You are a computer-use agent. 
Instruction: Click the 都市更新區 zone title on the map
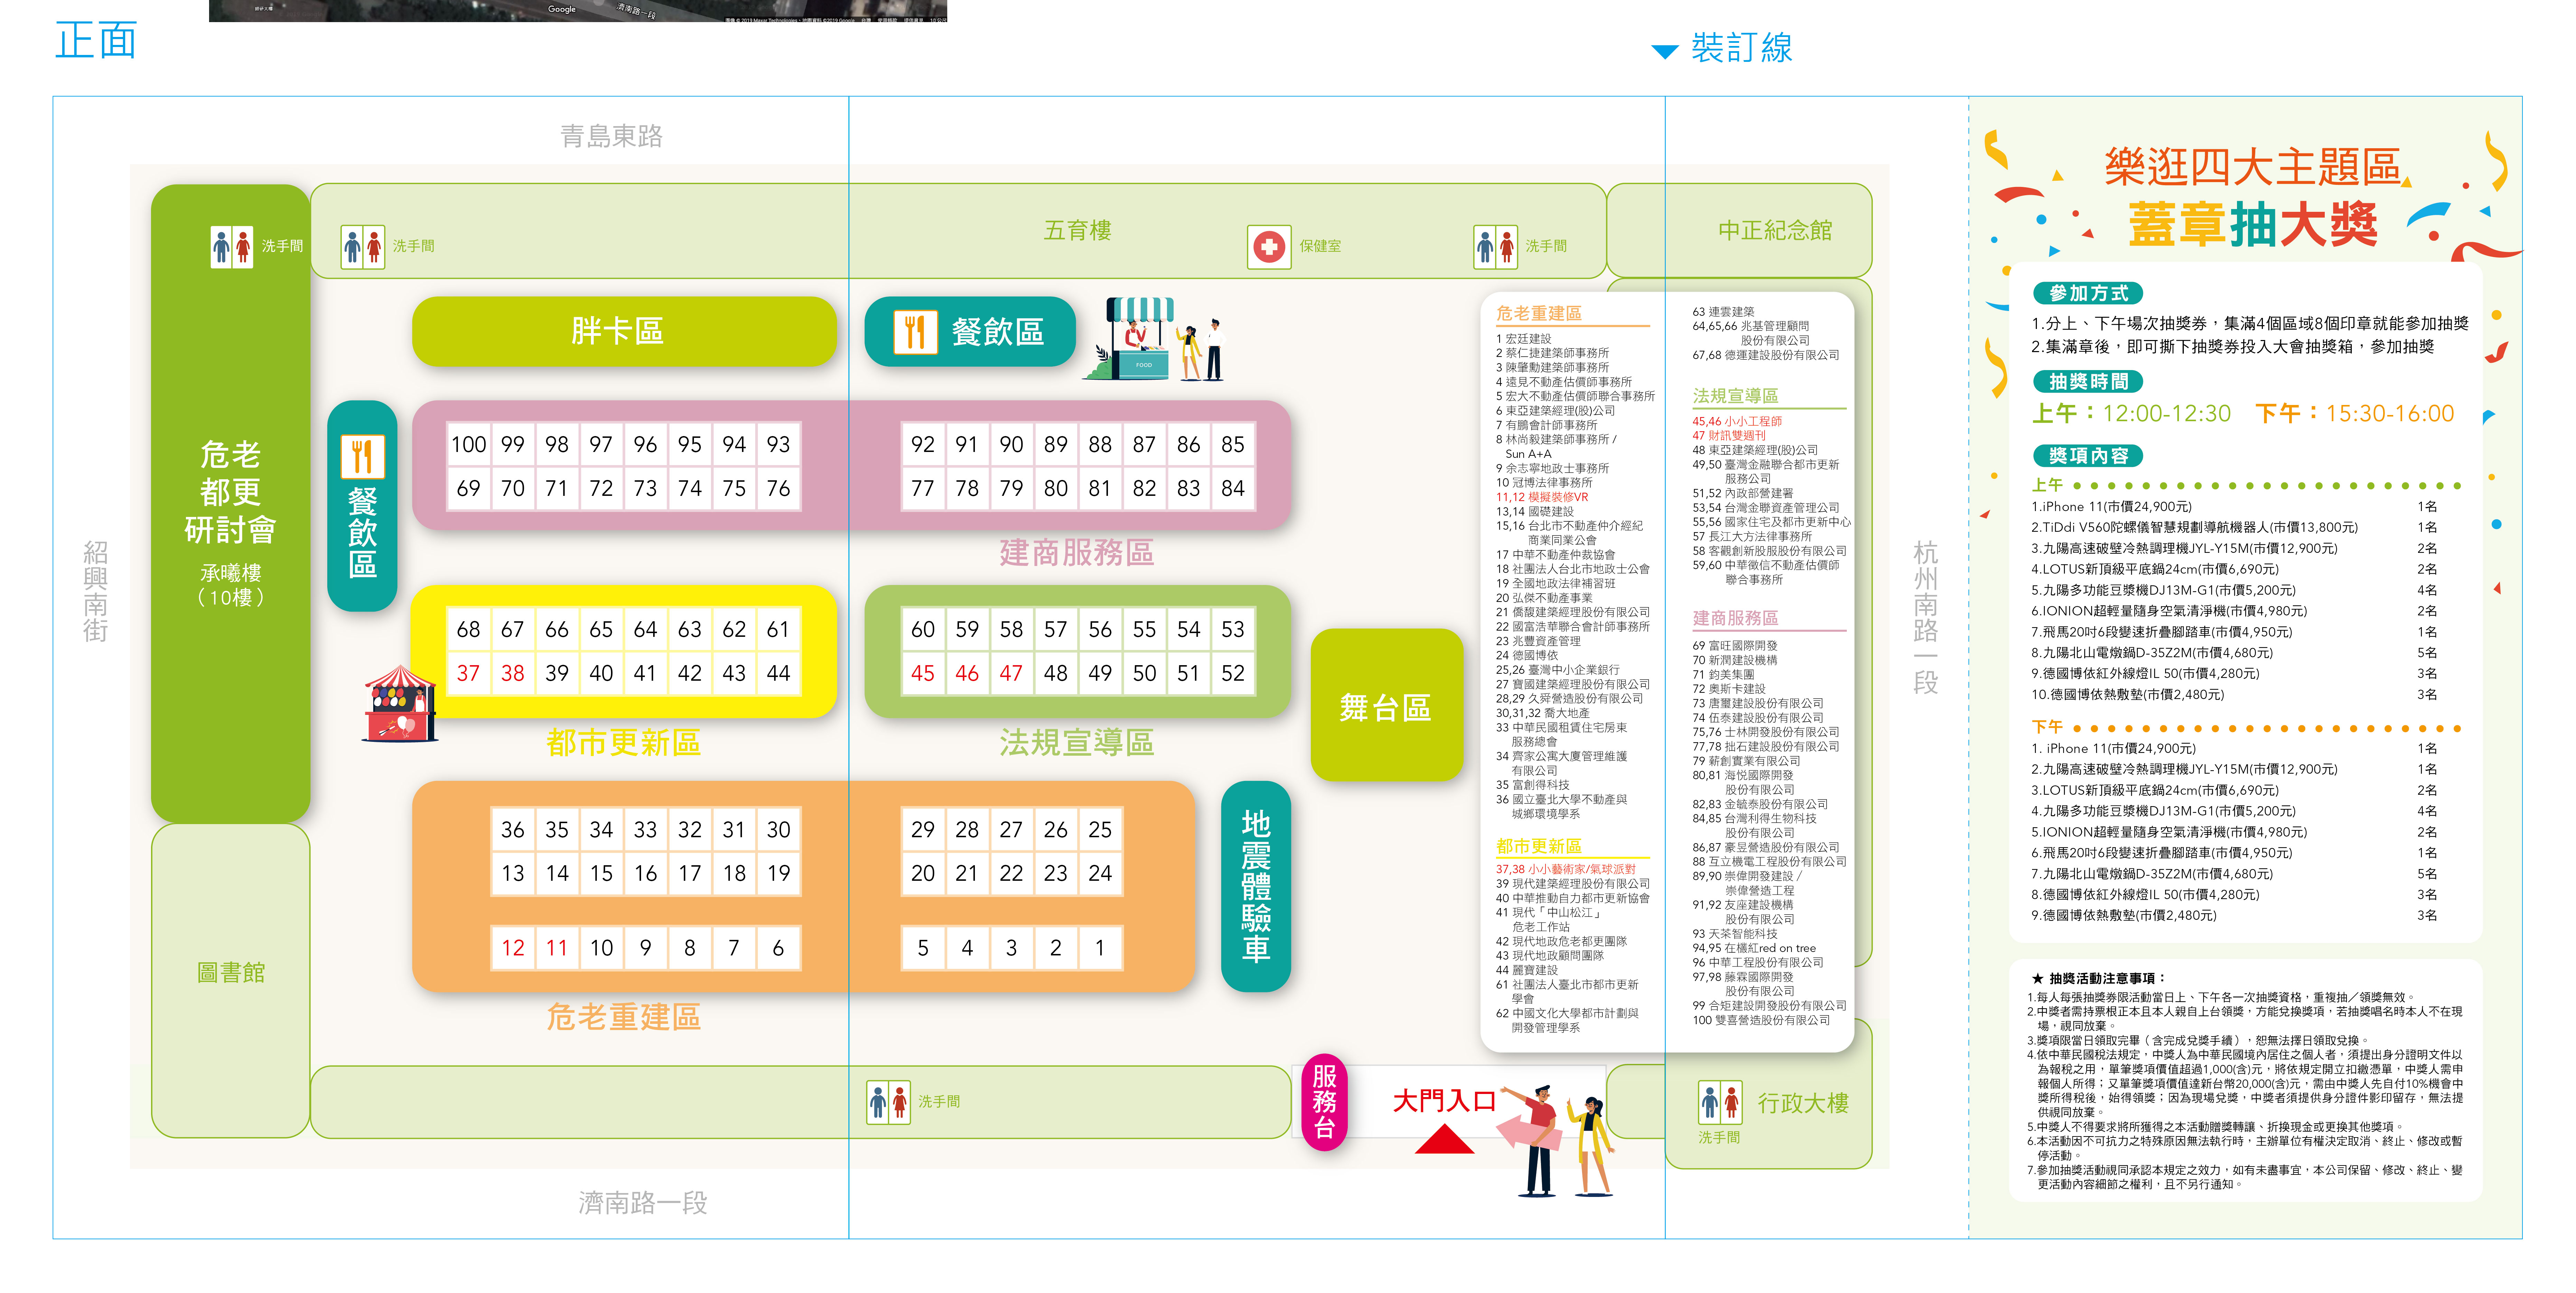(x=624, y=742)
